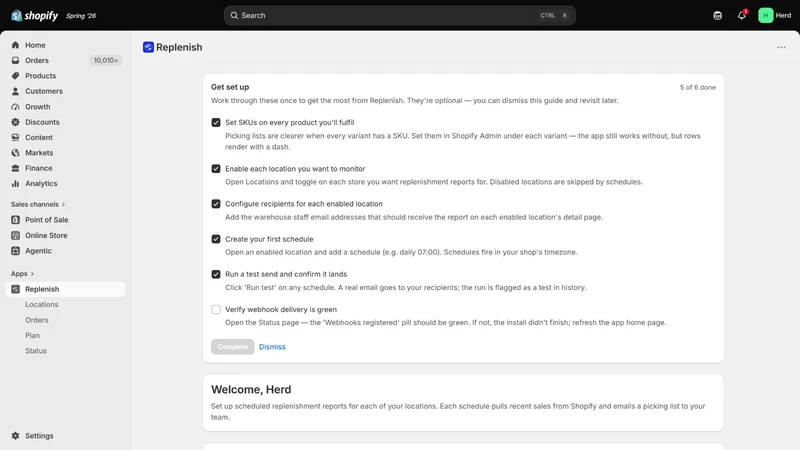Expand the Sales channels section
Screen dimensions: 800x450
pyautogui.click(x=38, y=204)
